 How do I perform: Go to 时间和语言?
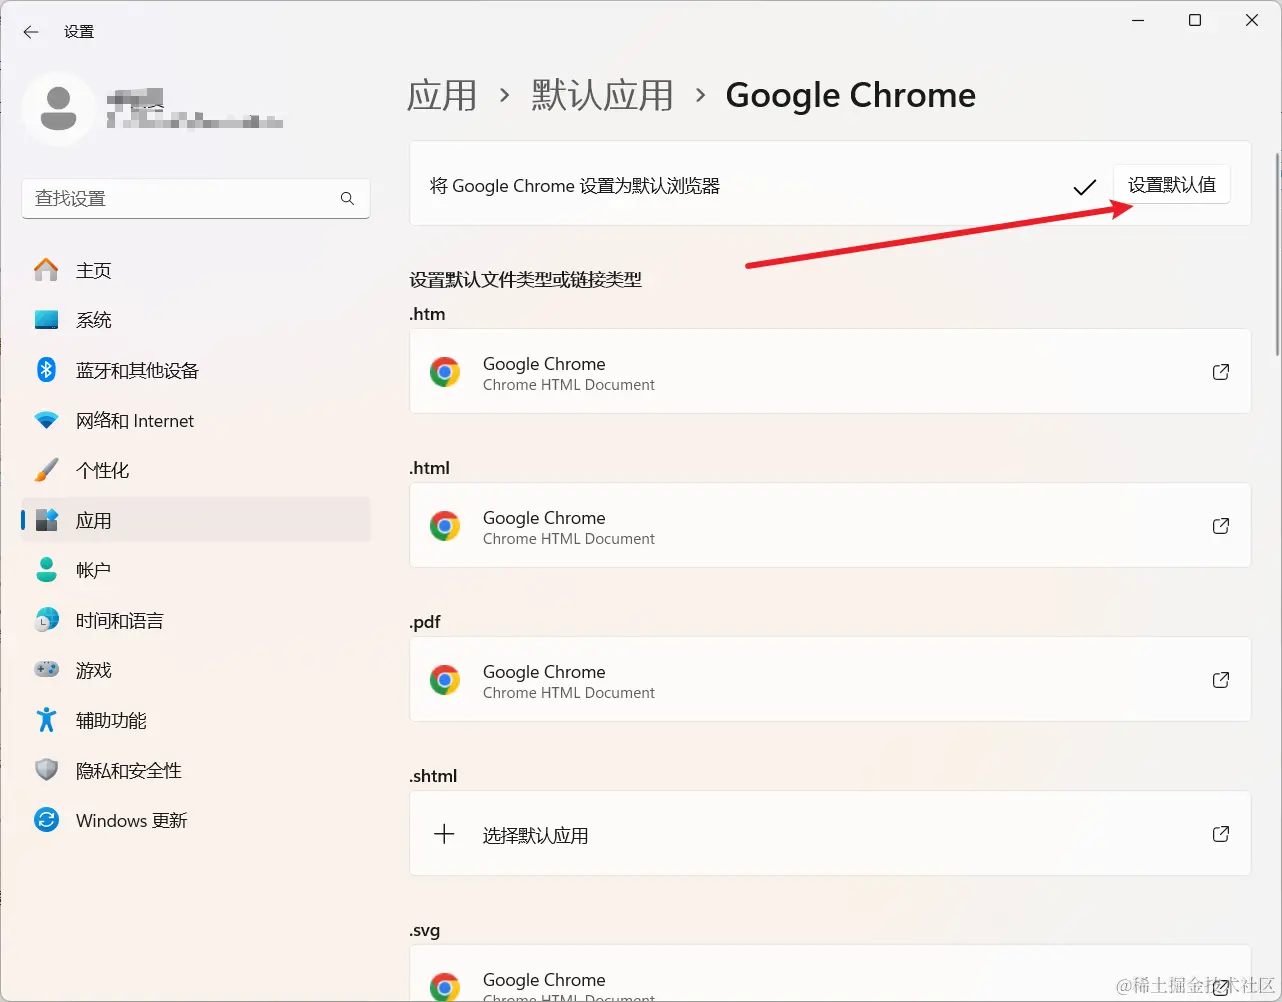point(196,620)
